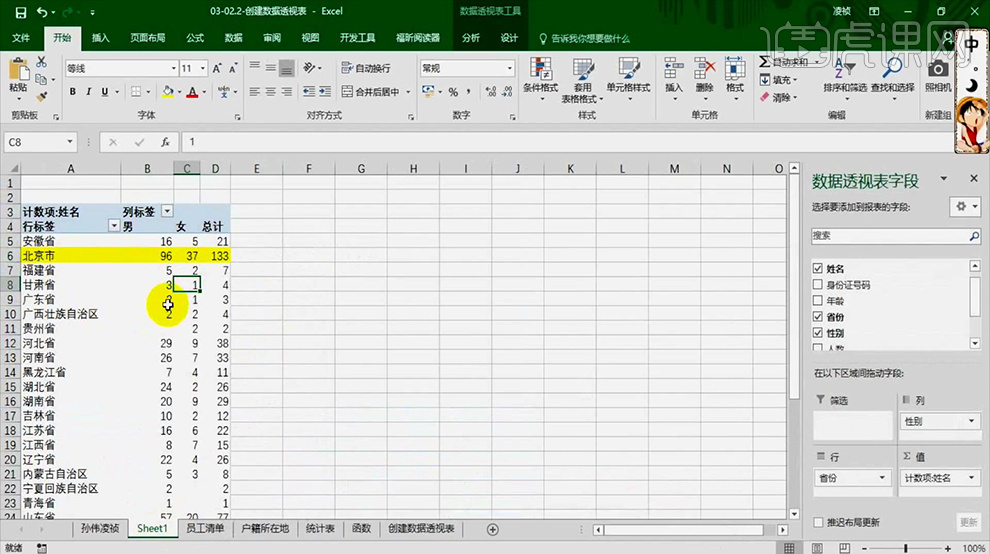Click the Format Painter brush icon
The image size is (990, 554).
tap(42, 97)
